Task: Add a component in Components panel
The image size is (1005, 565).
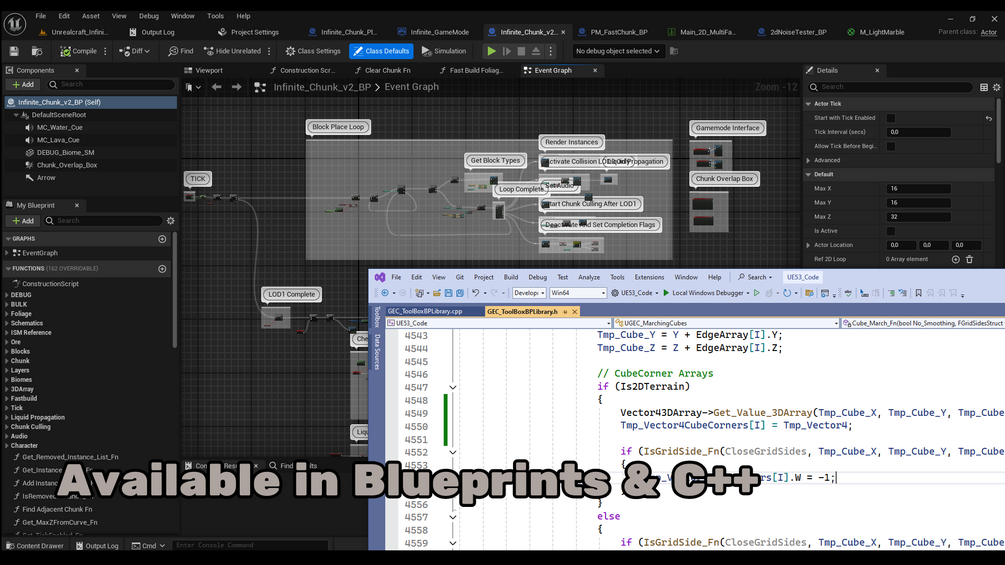Action: pos(23,85)
